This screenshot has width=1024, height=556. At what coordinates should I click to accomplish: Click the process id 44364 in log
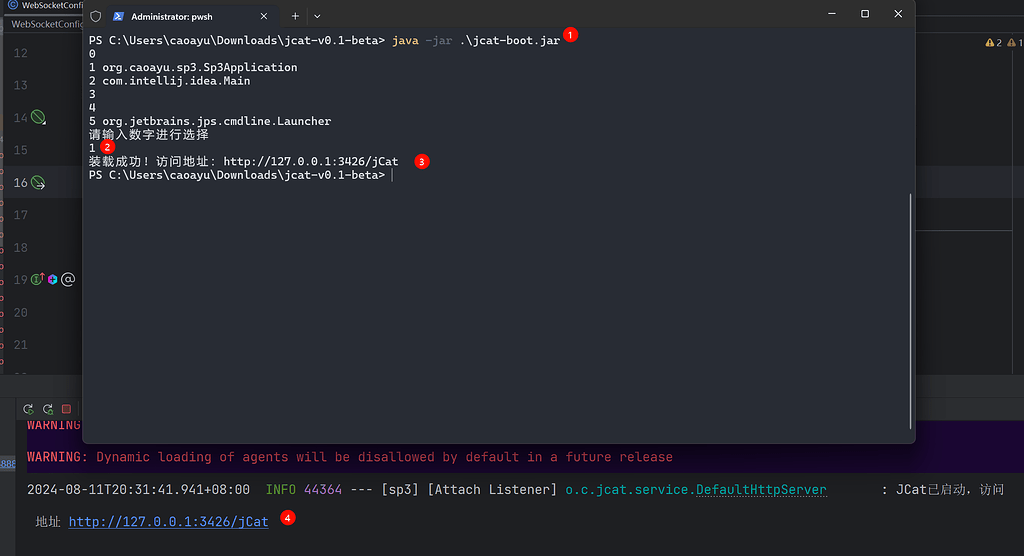323,489
